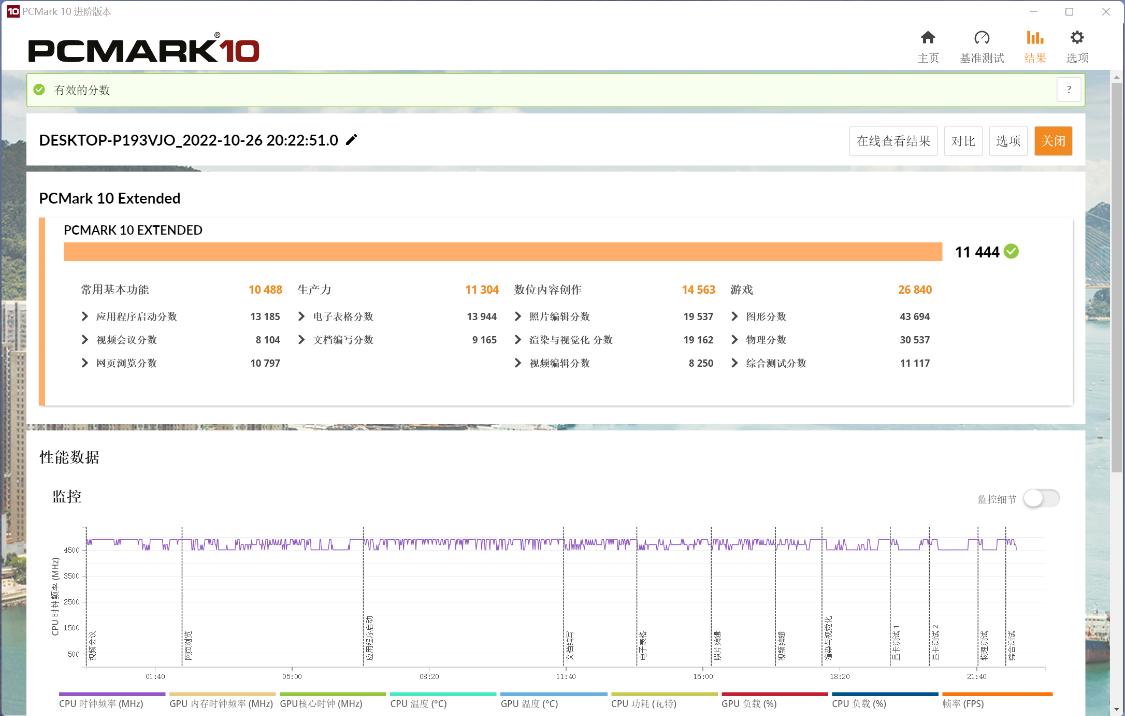Click the CPU 时钟频率 purple legend swatch
Screen dimensions: 1125x716
[112, 694]
